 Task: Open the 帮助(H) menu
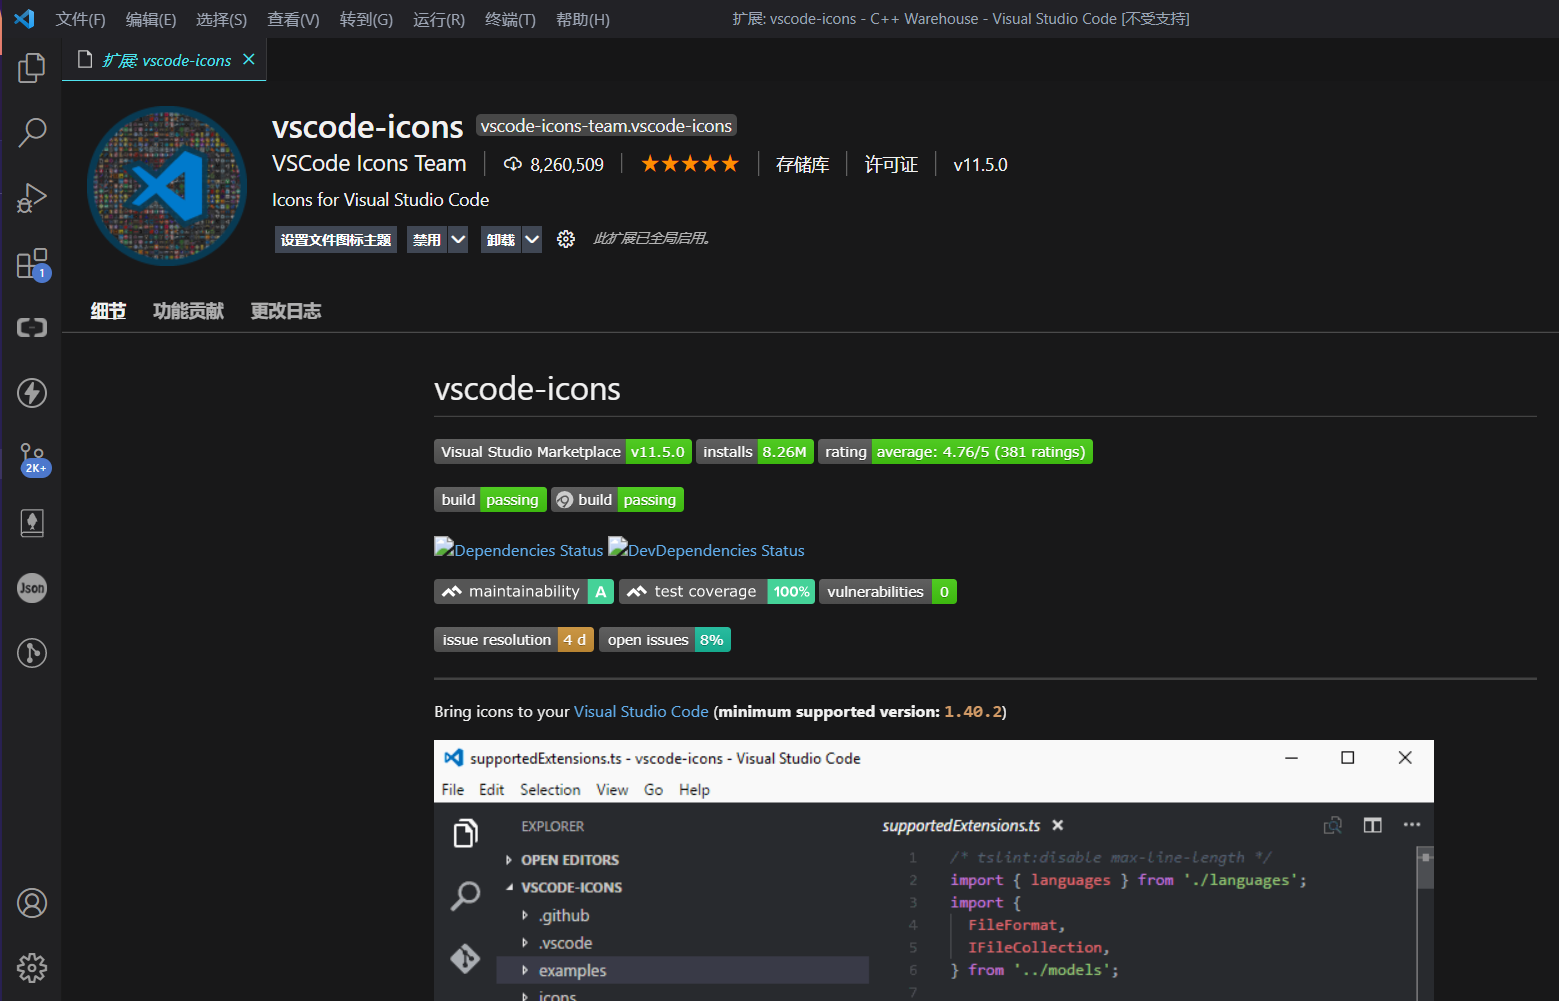[582, 19]
